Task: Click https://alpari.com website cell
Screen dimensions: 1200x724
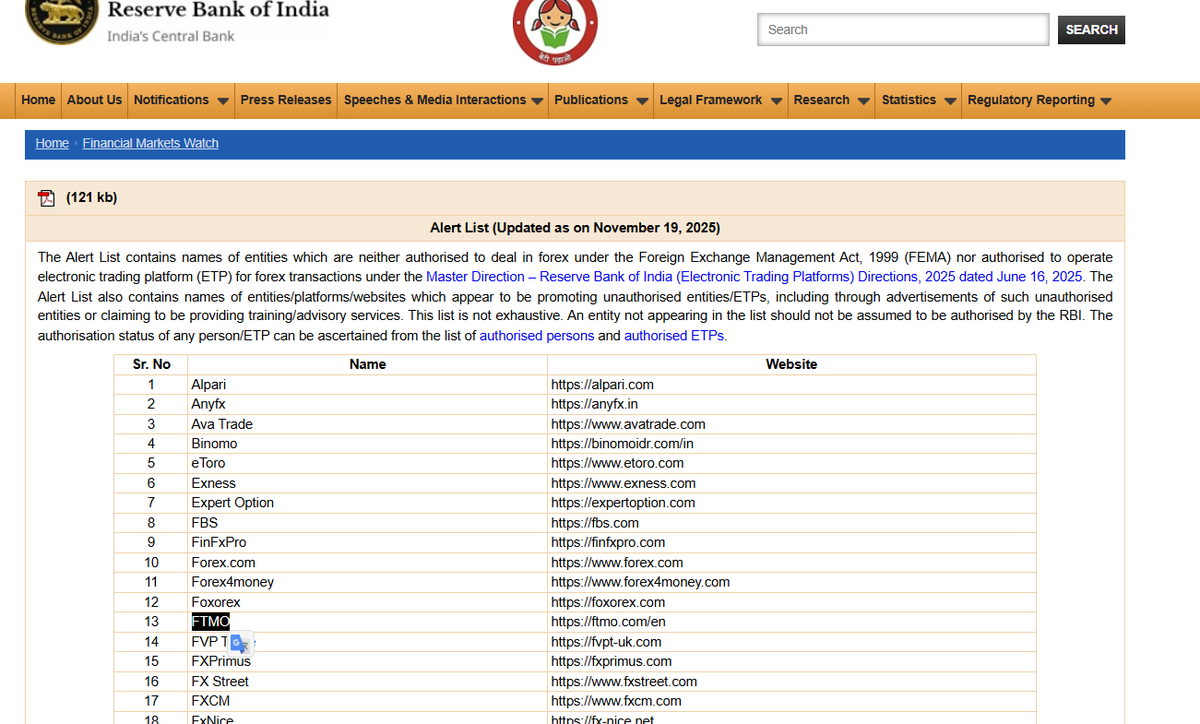Action: click(791, 384)
